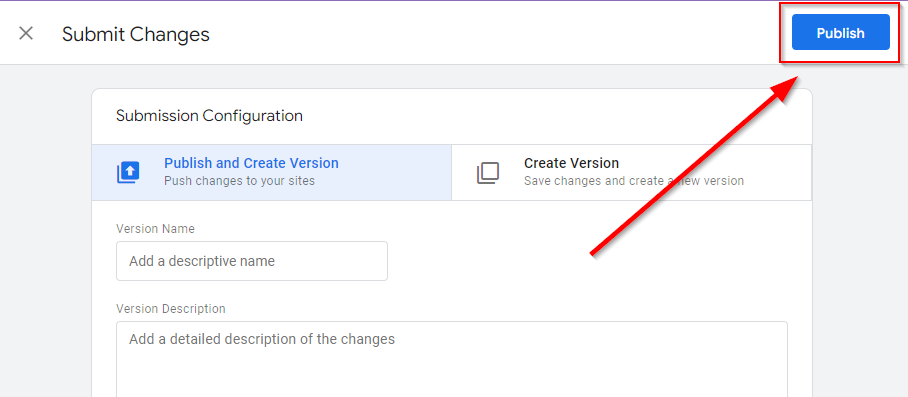Click the 'Push changes to your sites' text
This screenshot has height=397, width=908.
[240, 181]
